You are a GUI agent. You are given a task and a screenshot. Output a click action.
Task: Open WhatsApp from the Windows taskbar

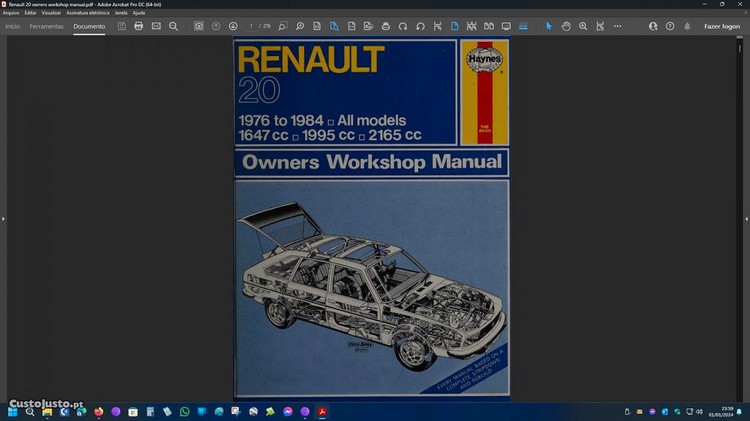pyautogui.click(x=184, y=411)
